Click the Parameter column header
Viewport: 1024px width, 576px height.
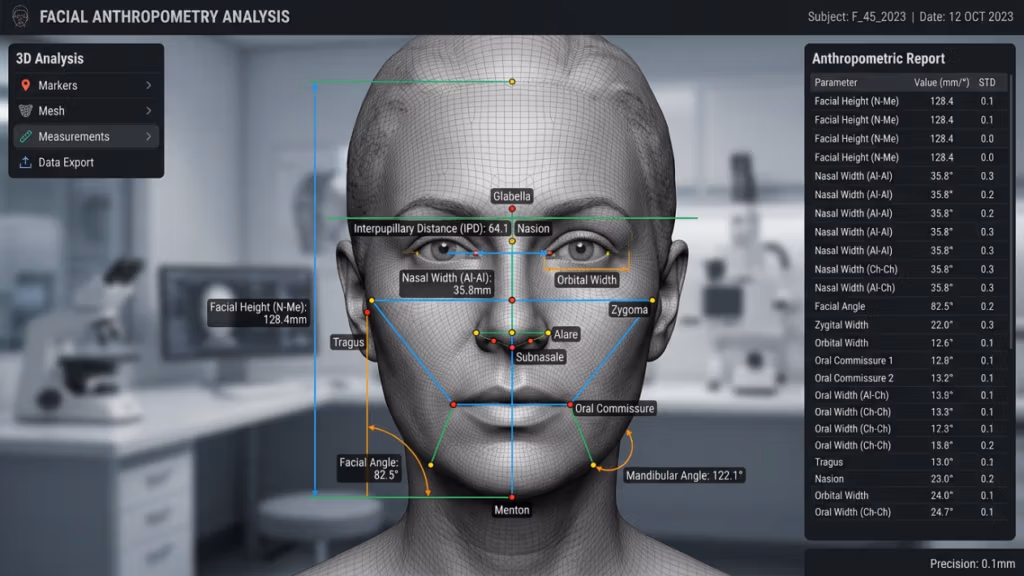tap(836, 82)
